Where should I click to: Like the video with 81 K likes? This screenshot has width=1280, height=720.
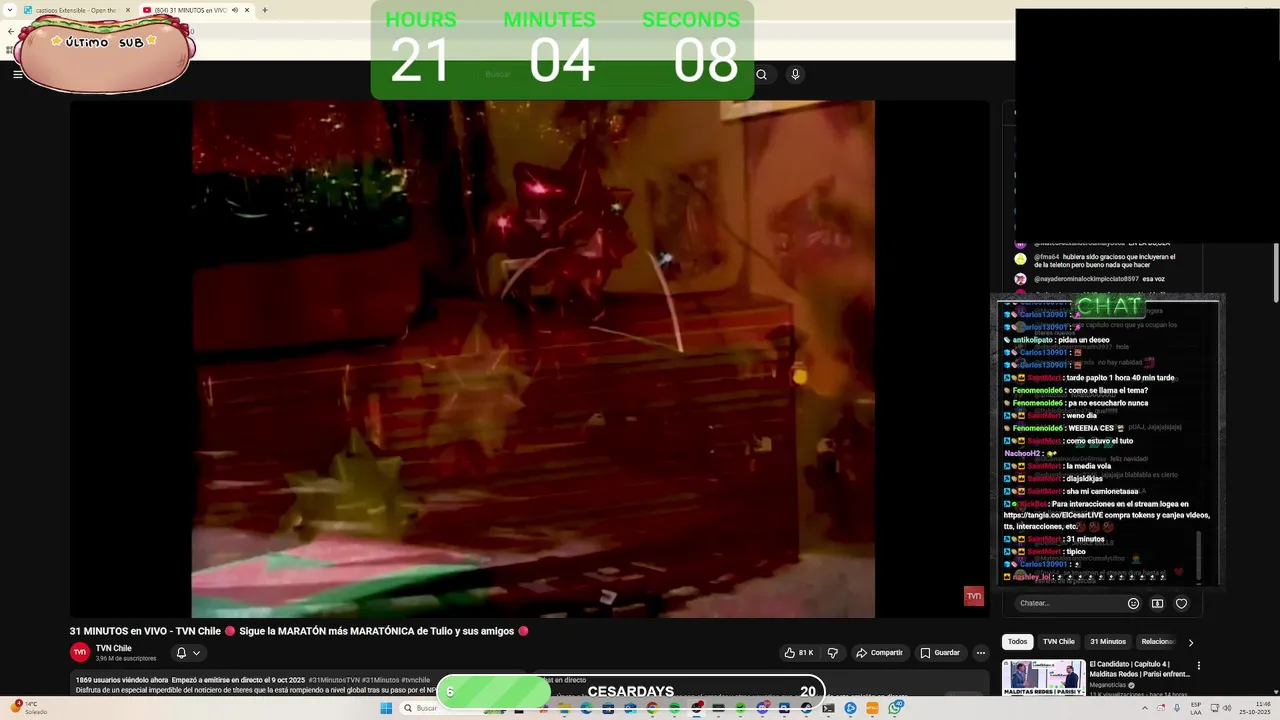(x=799, y=653)
